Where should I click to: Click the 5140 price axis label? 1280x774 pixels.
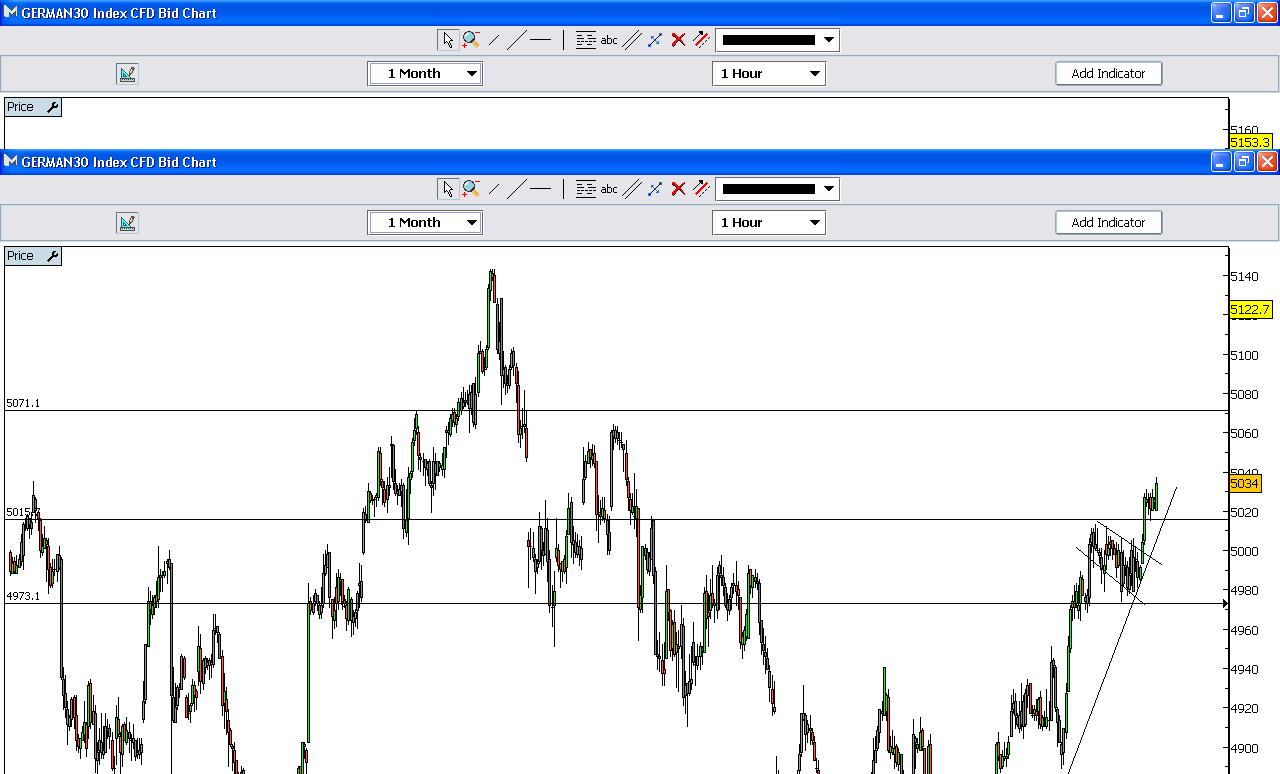(x=1244, y=276)
